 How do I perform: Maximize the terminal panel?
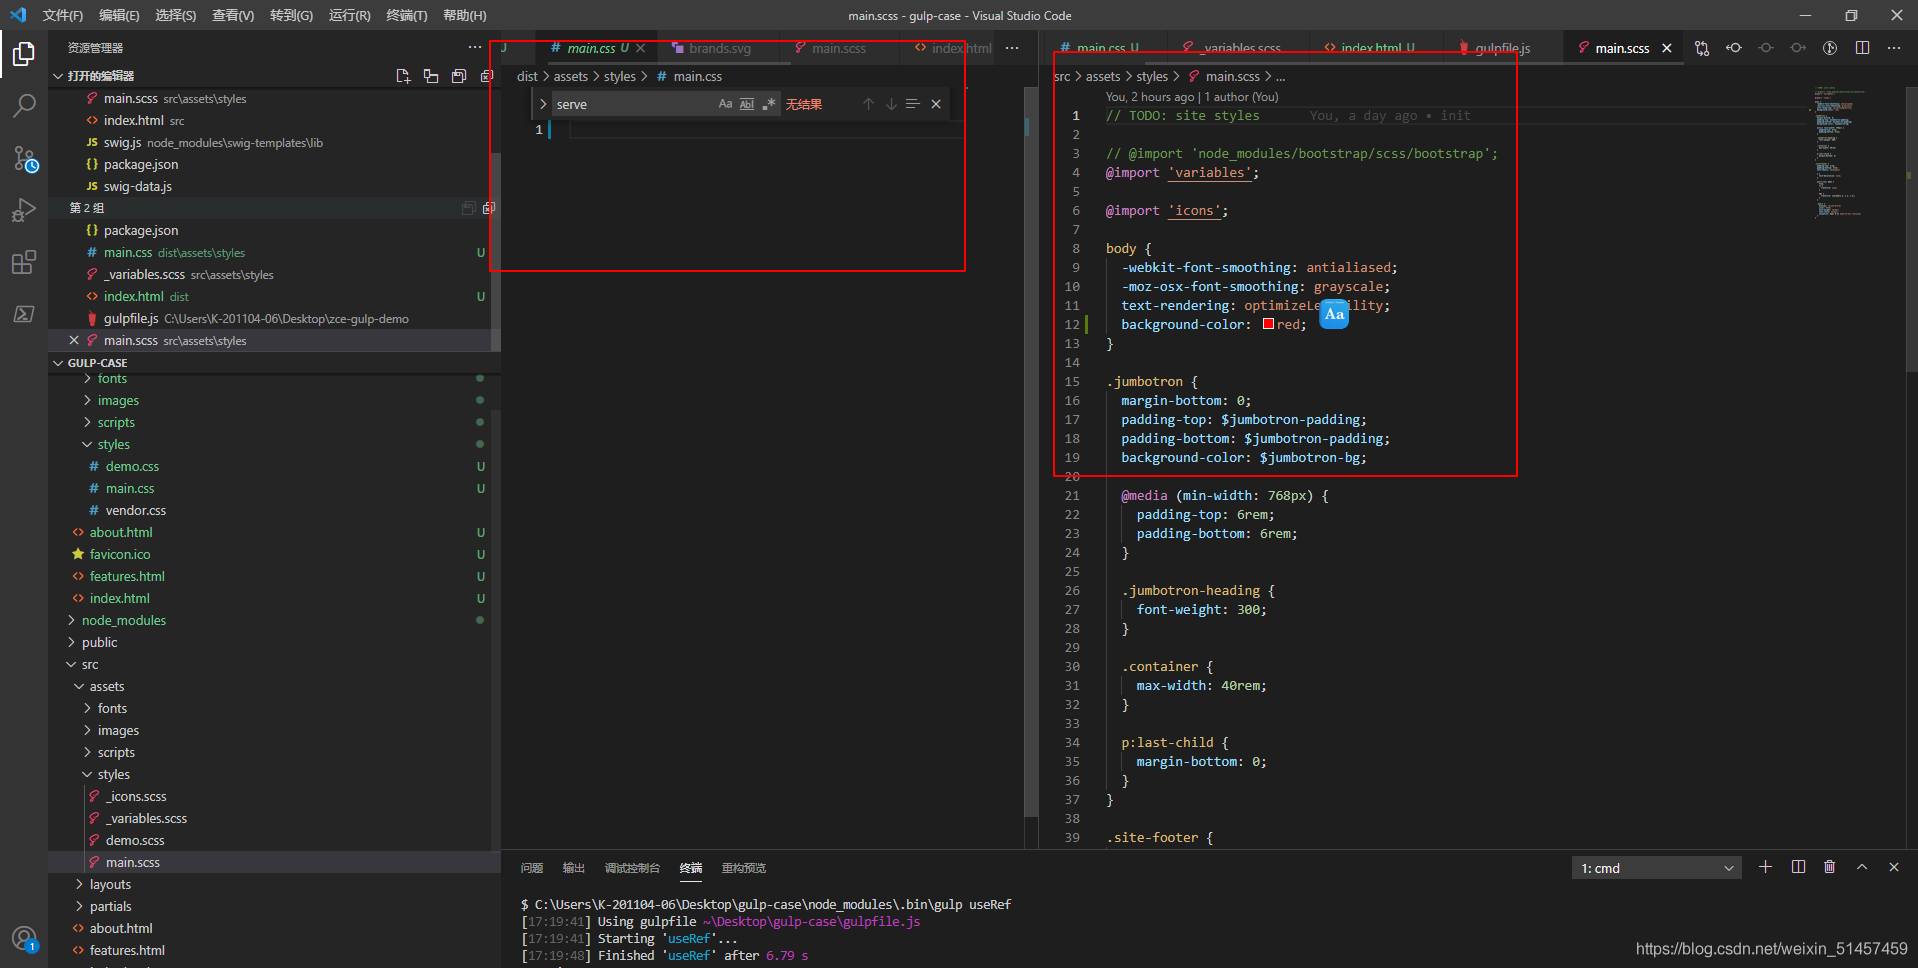[1862, 867]
